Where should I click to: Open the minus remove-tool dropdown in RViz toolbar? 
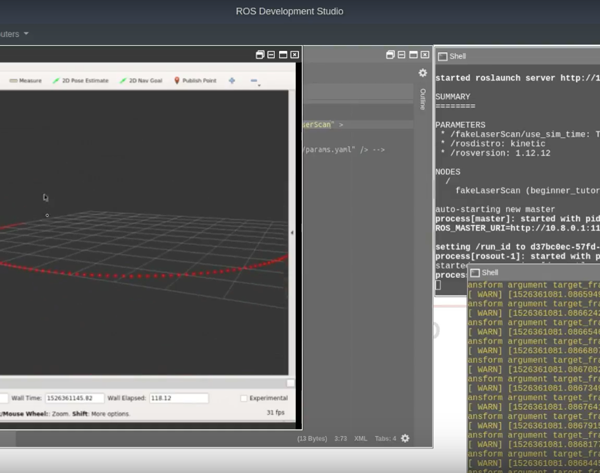pyautogui.click(x=255, y=81)
